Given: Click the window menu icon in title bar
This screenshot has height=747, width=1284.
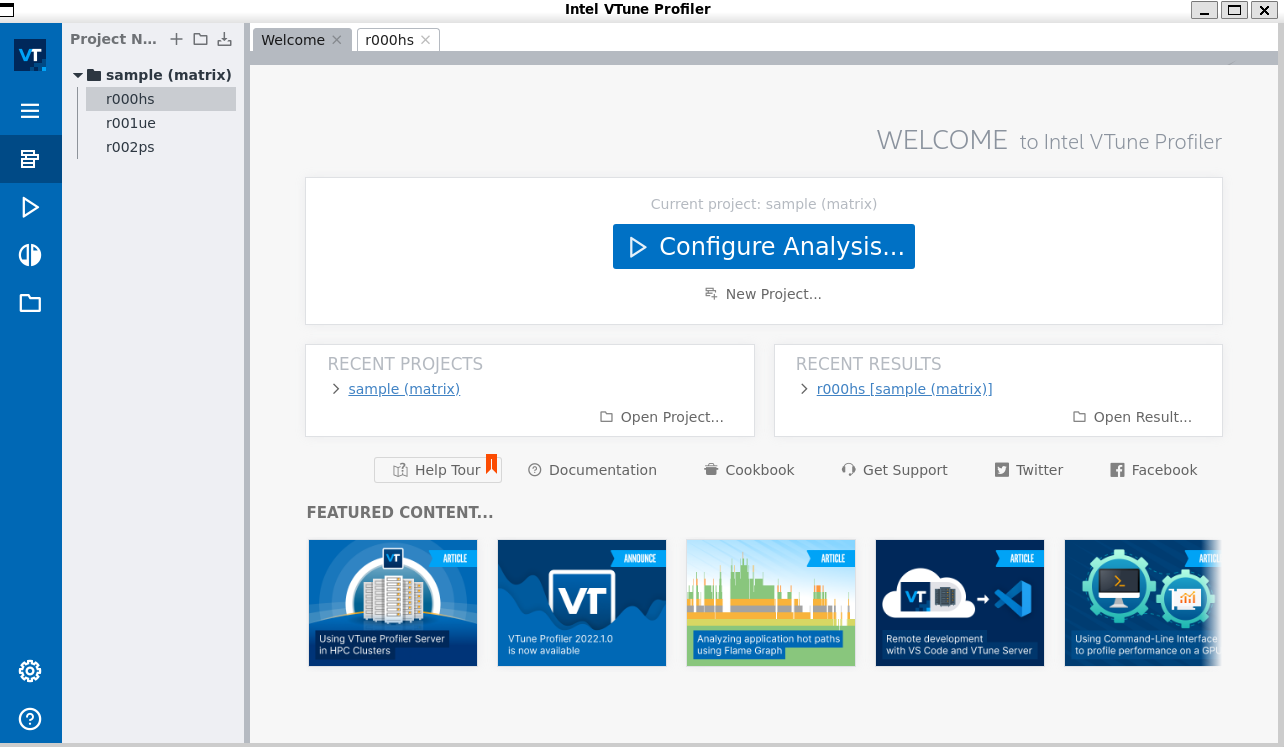Looking at the screenshot, I should pyautogui.click(x=7, y=9).
